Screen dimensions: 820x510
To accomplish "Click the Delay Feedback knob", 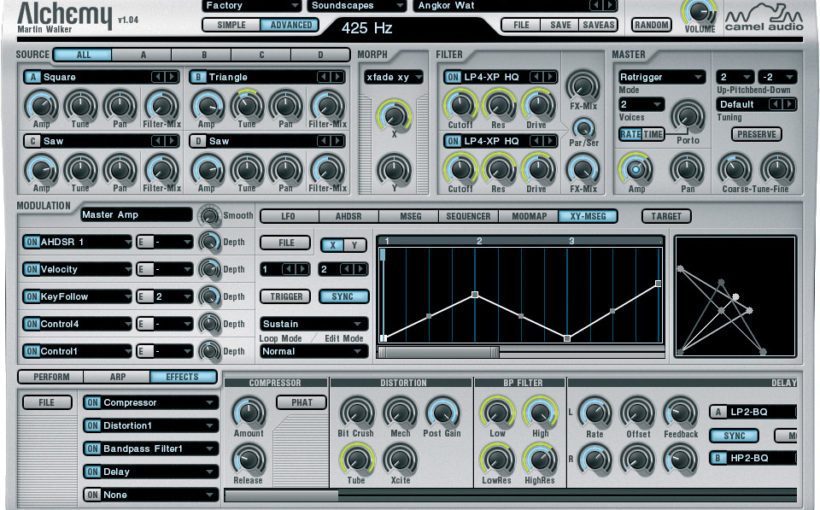I will click(680, 413).
